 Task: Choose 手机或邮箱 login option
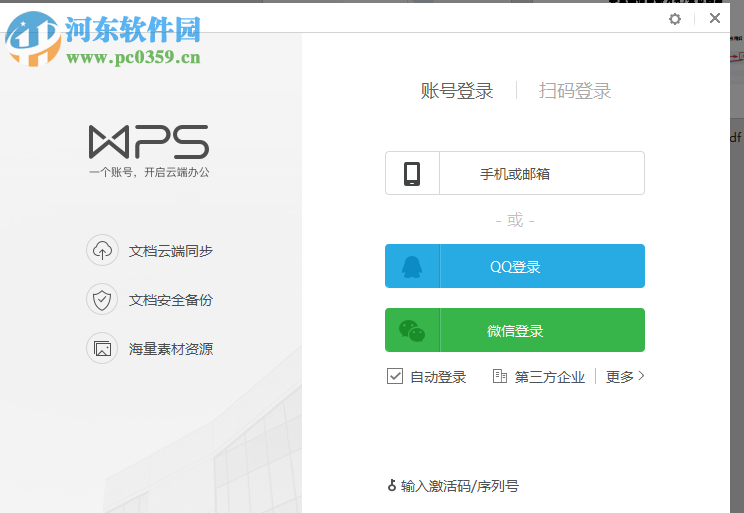(x=515, y=173)
